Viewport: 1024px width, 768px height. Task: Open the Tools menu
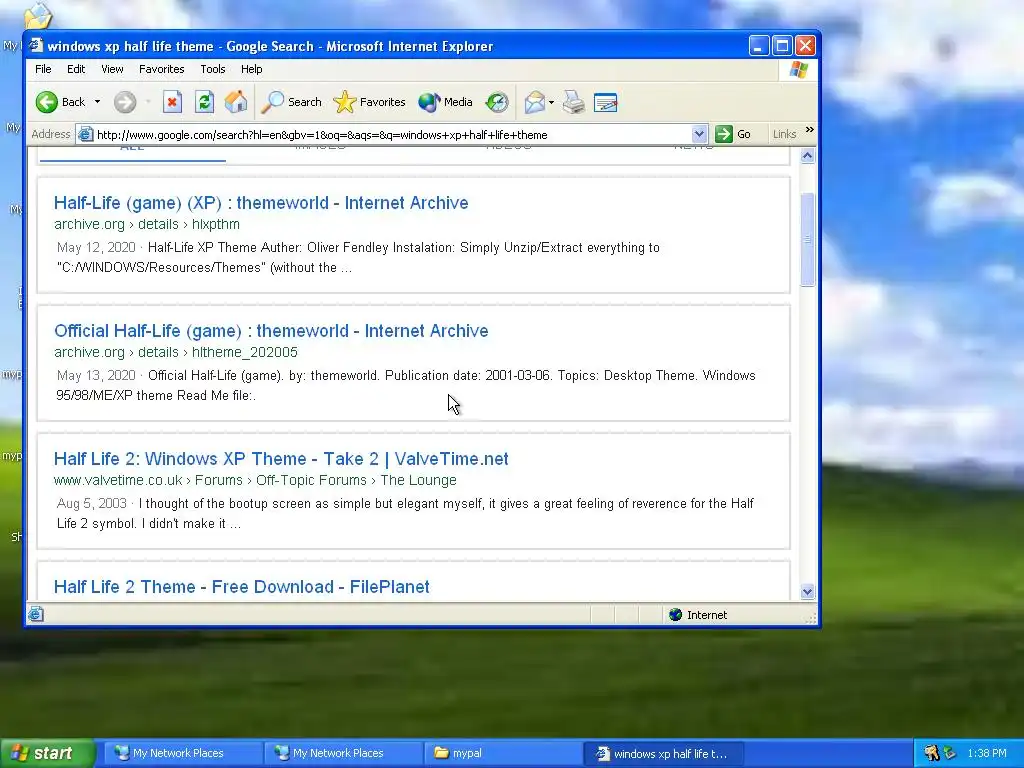(213, 69)
